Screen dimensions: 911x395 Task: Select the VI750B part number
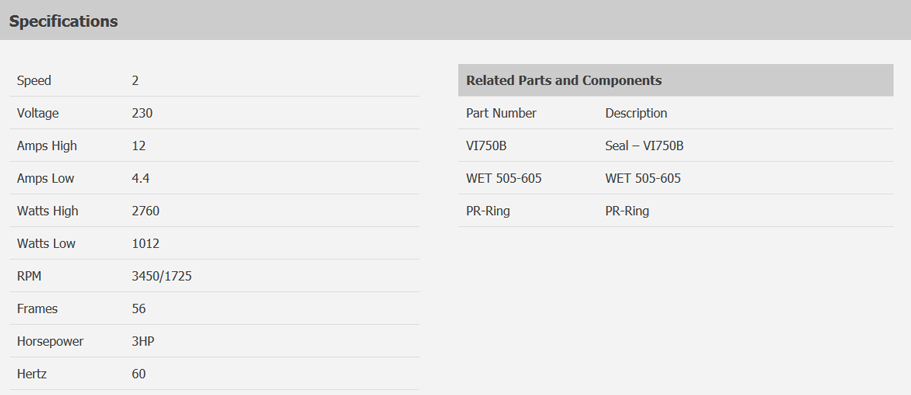click(x=486, y=146)
